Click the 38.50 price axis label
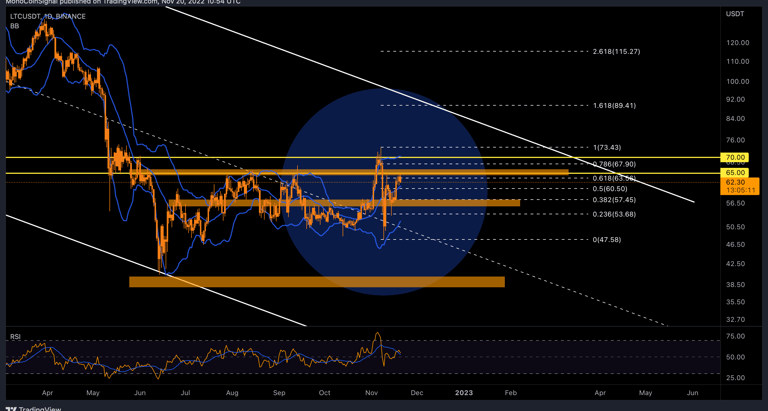 [x=737, y=285]
